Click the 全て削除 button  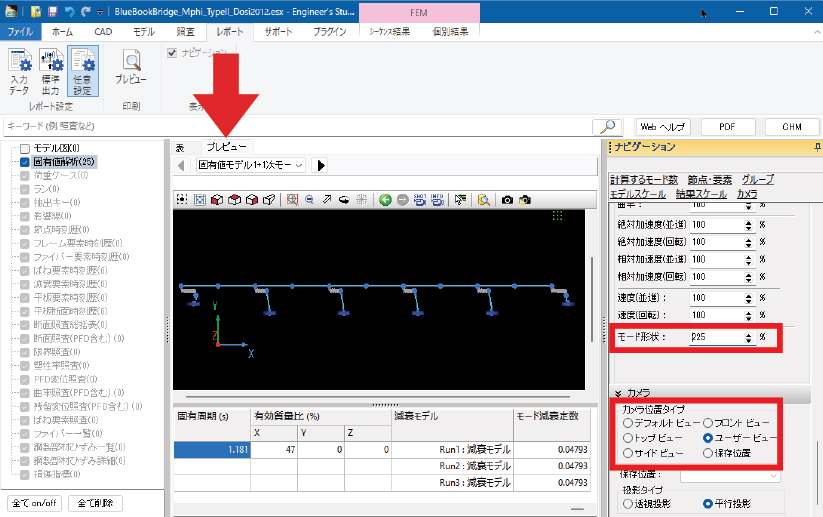[x=96, y=503]
